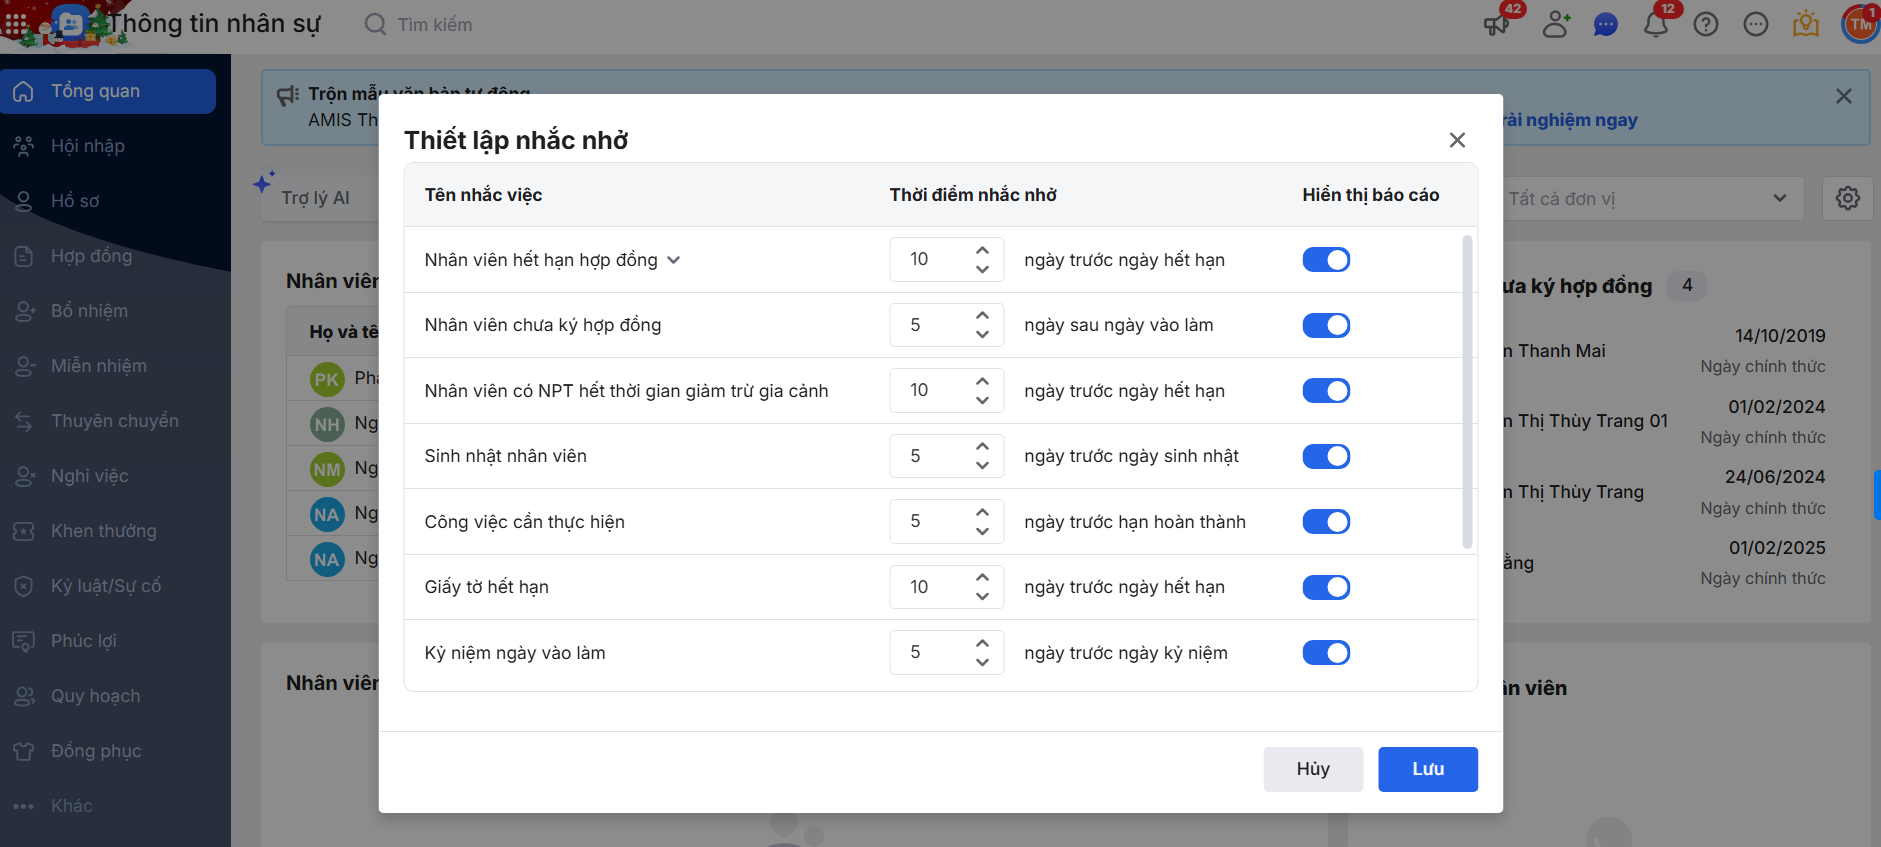The image size is (1881, 847).
Task: Click the help question mark icon
Action: coord(1706,24)
